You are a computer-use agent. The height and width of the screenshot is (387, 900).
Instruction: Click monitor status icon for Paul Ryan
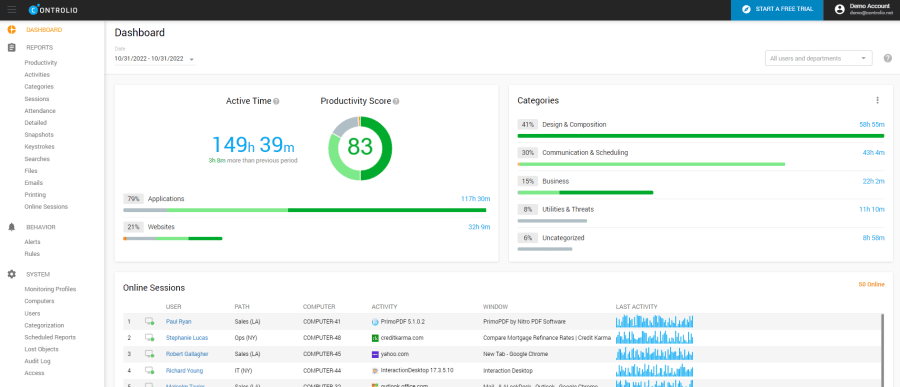coord(150,322)
